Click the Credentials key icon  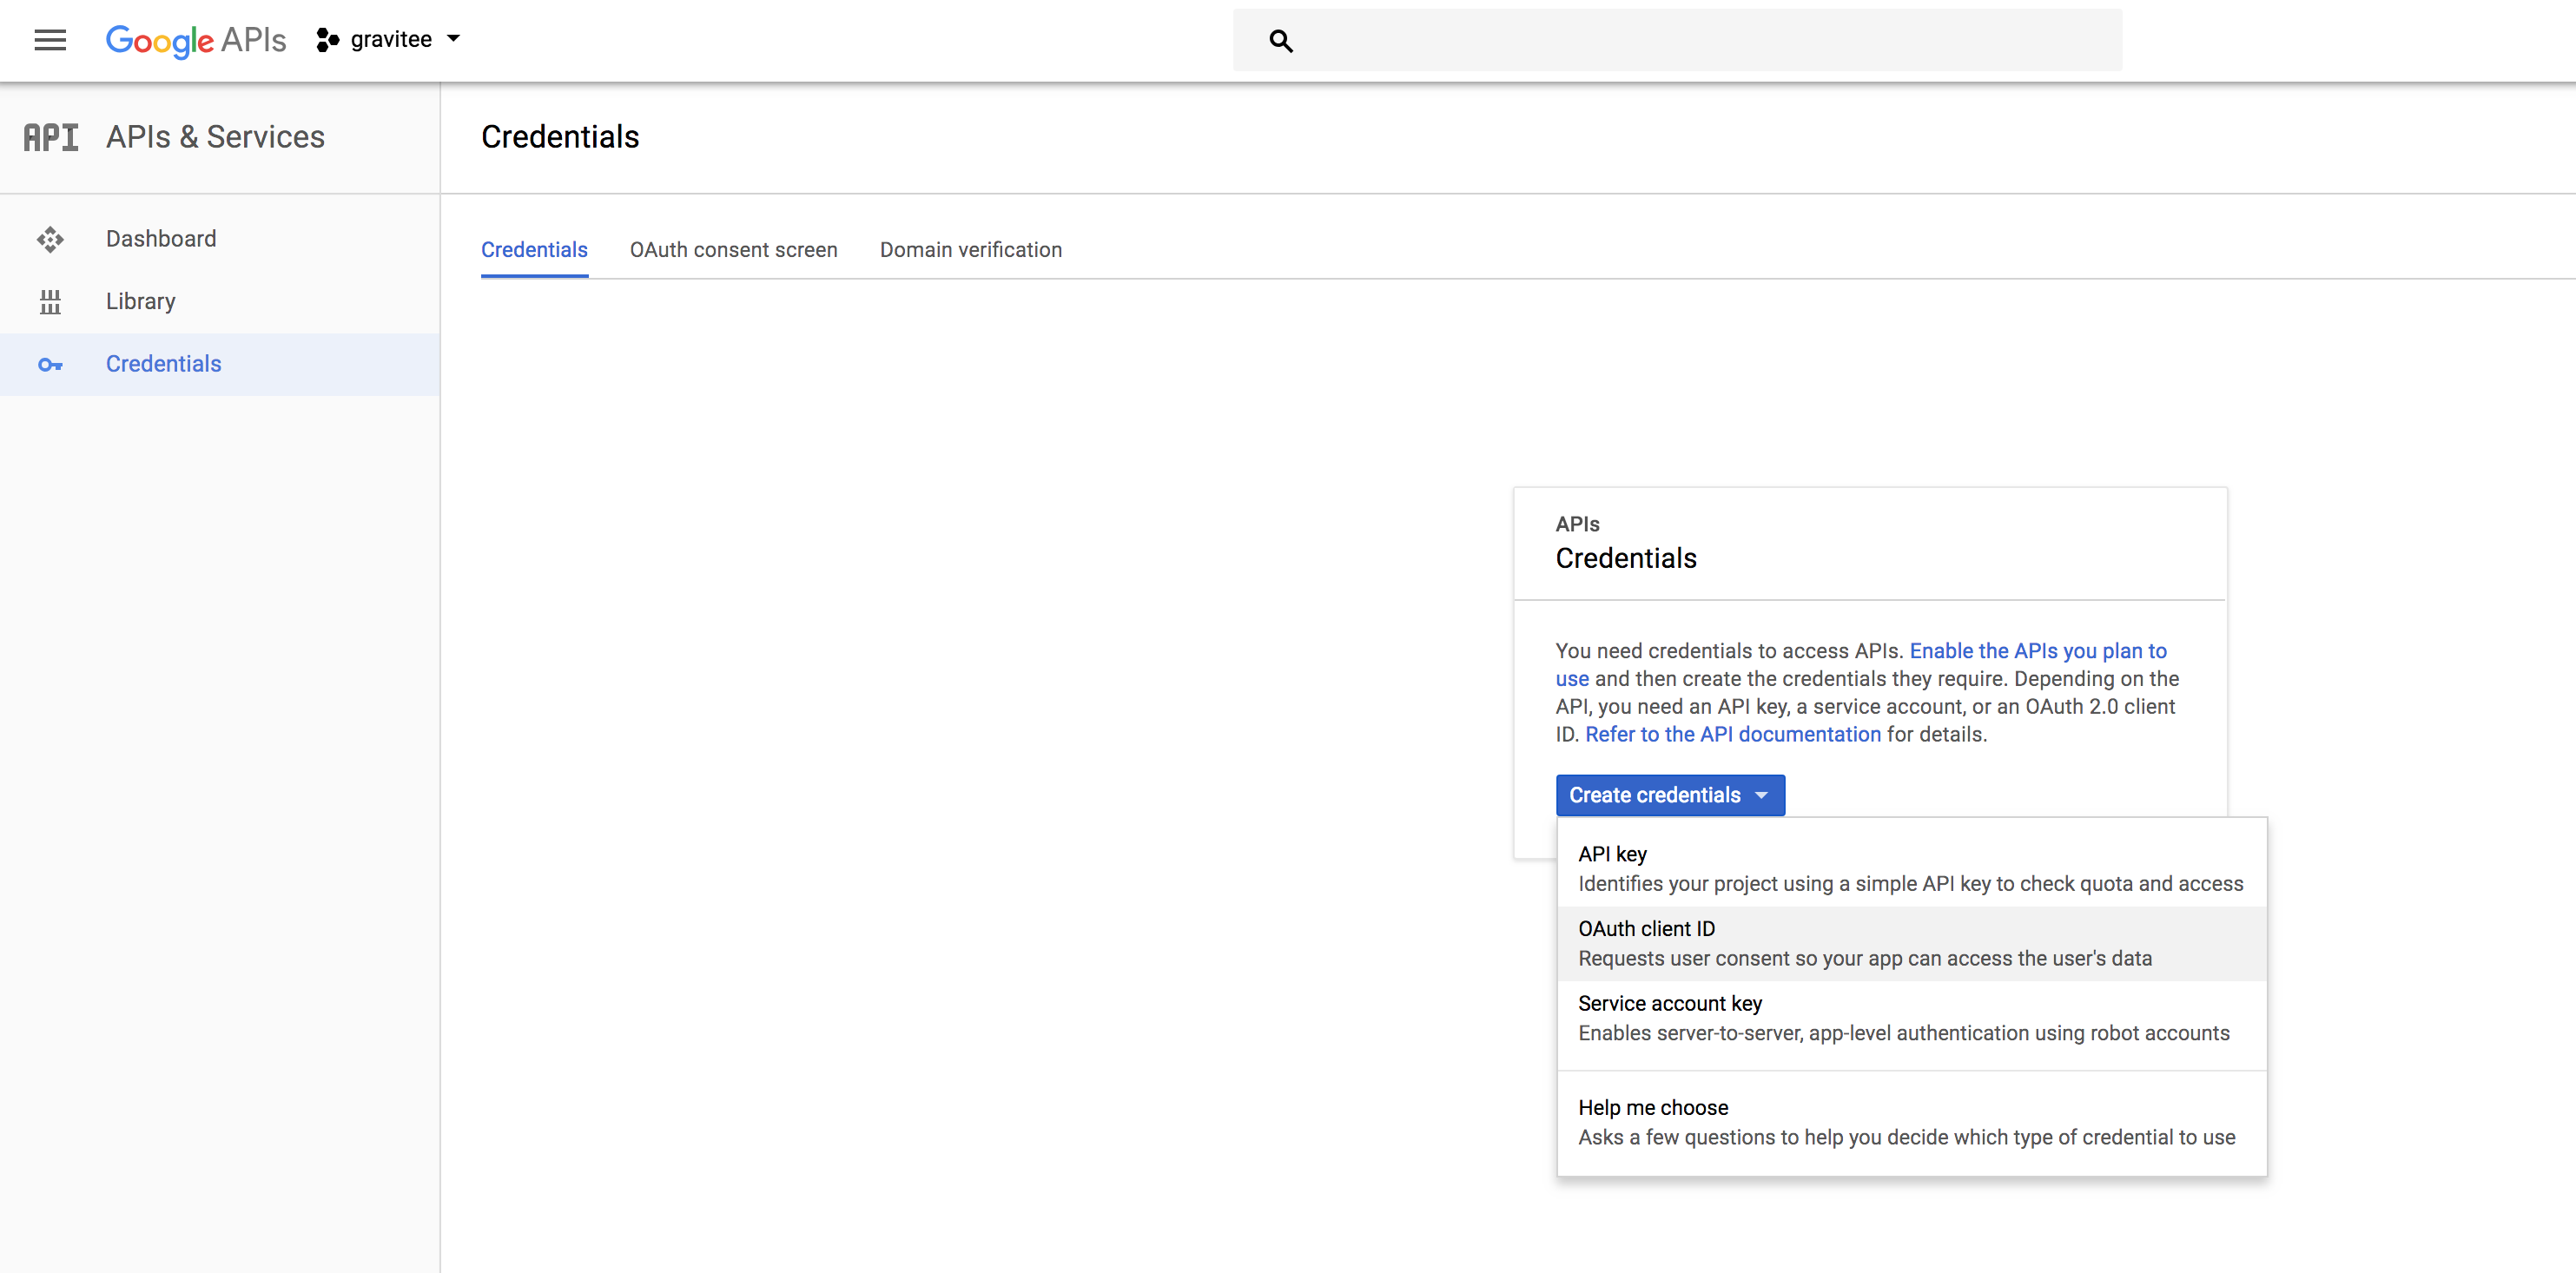point(50,364)
